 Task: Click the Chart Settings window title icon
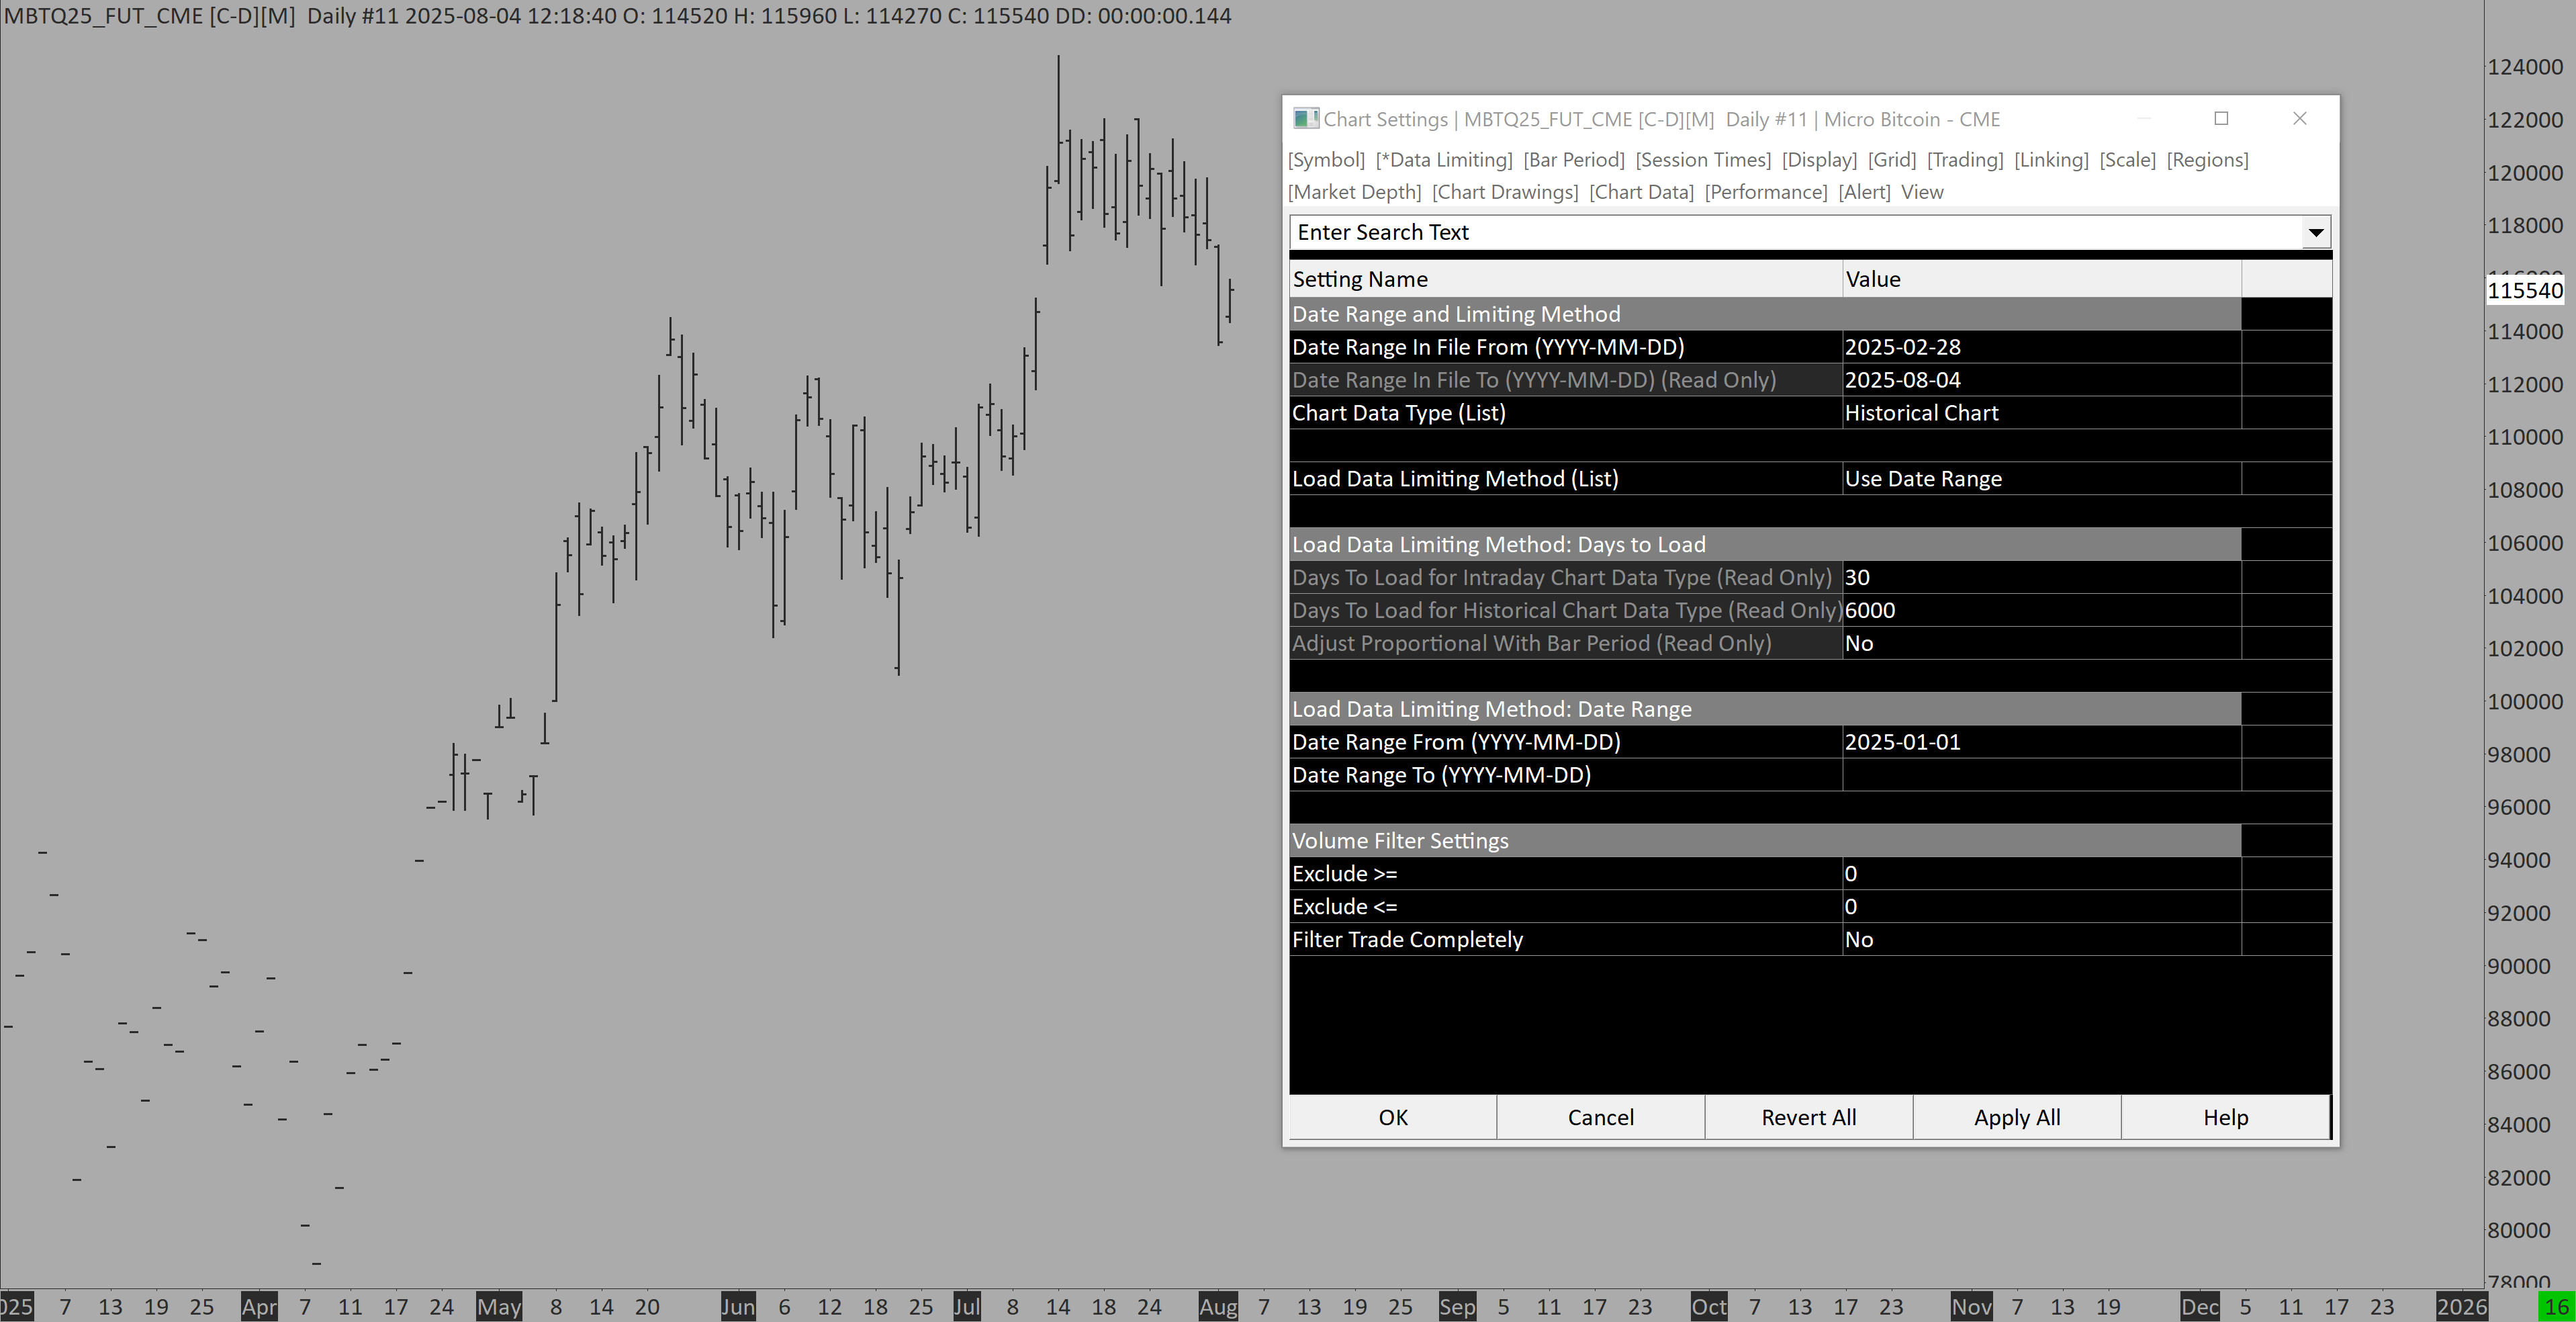(1305, 119)
